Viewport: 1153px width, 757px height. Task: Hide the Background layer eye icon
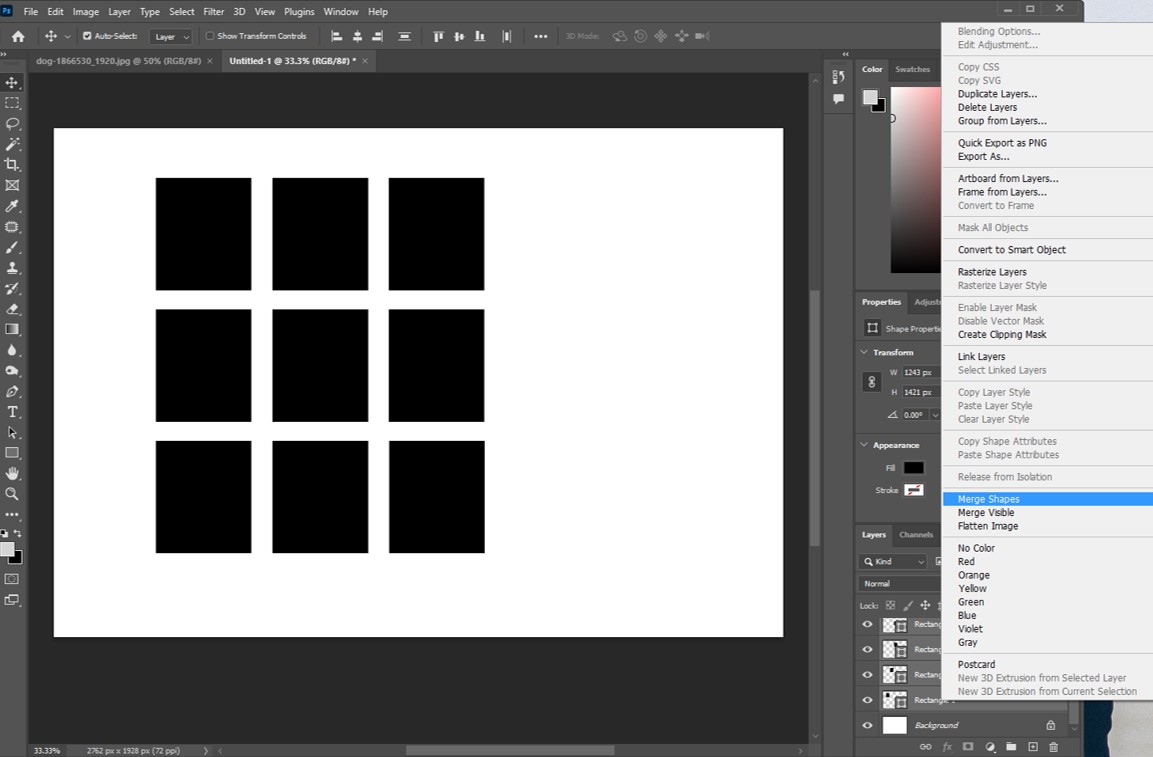click(x=868, y=725)
